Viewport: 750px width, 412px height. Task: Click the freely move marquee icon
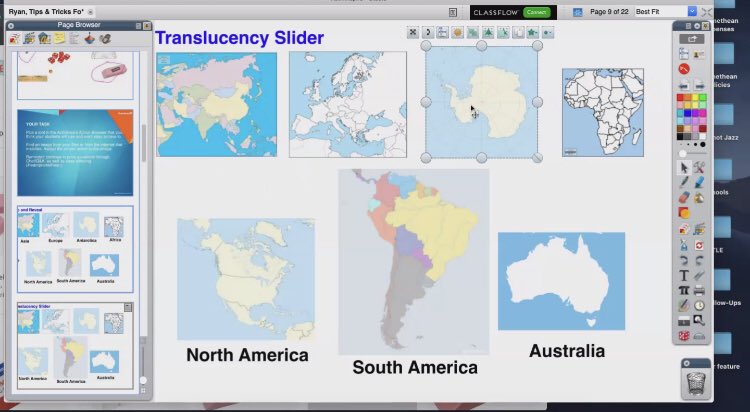pos(412,33)
